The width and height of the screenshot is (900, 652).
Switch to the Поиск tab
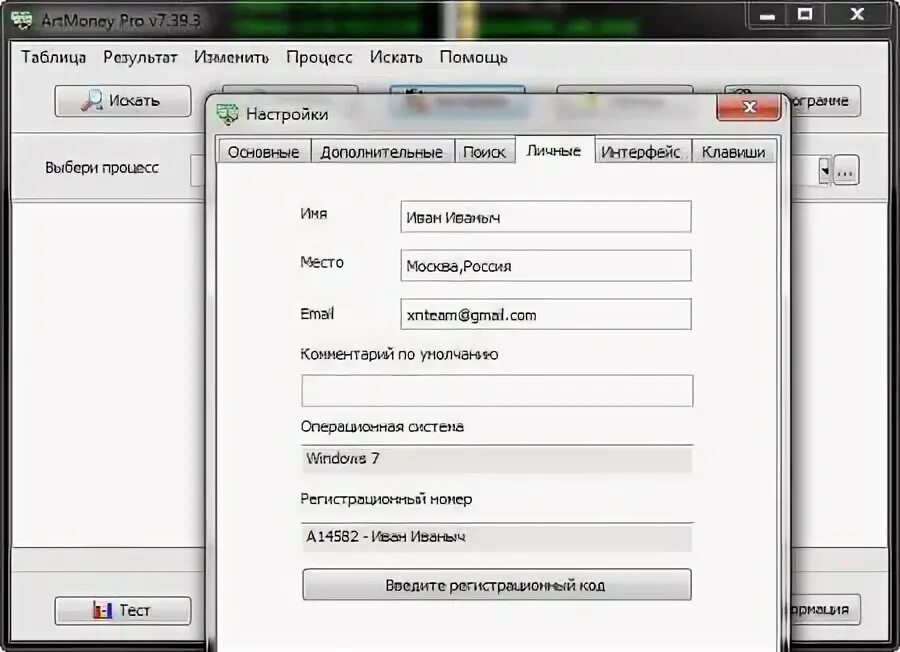[484, 152]
